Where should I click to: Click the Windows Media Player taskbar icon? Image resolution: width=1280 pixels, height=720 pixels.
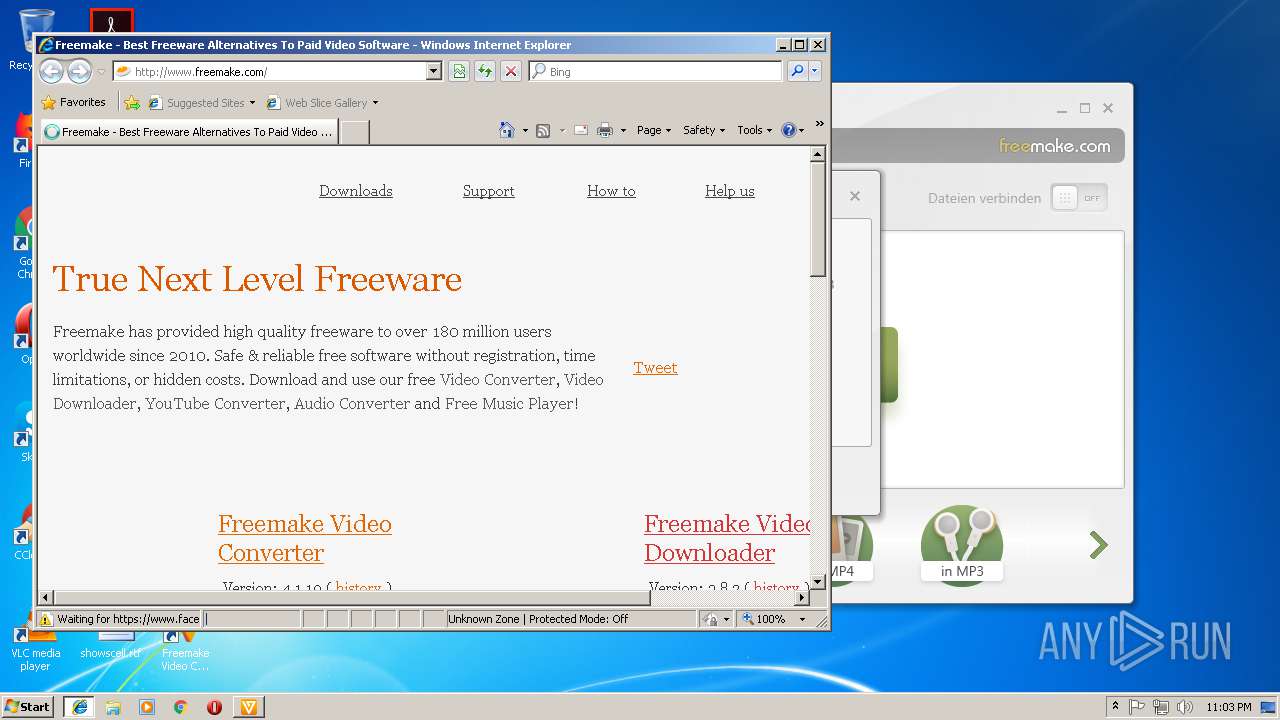[147, 707]
